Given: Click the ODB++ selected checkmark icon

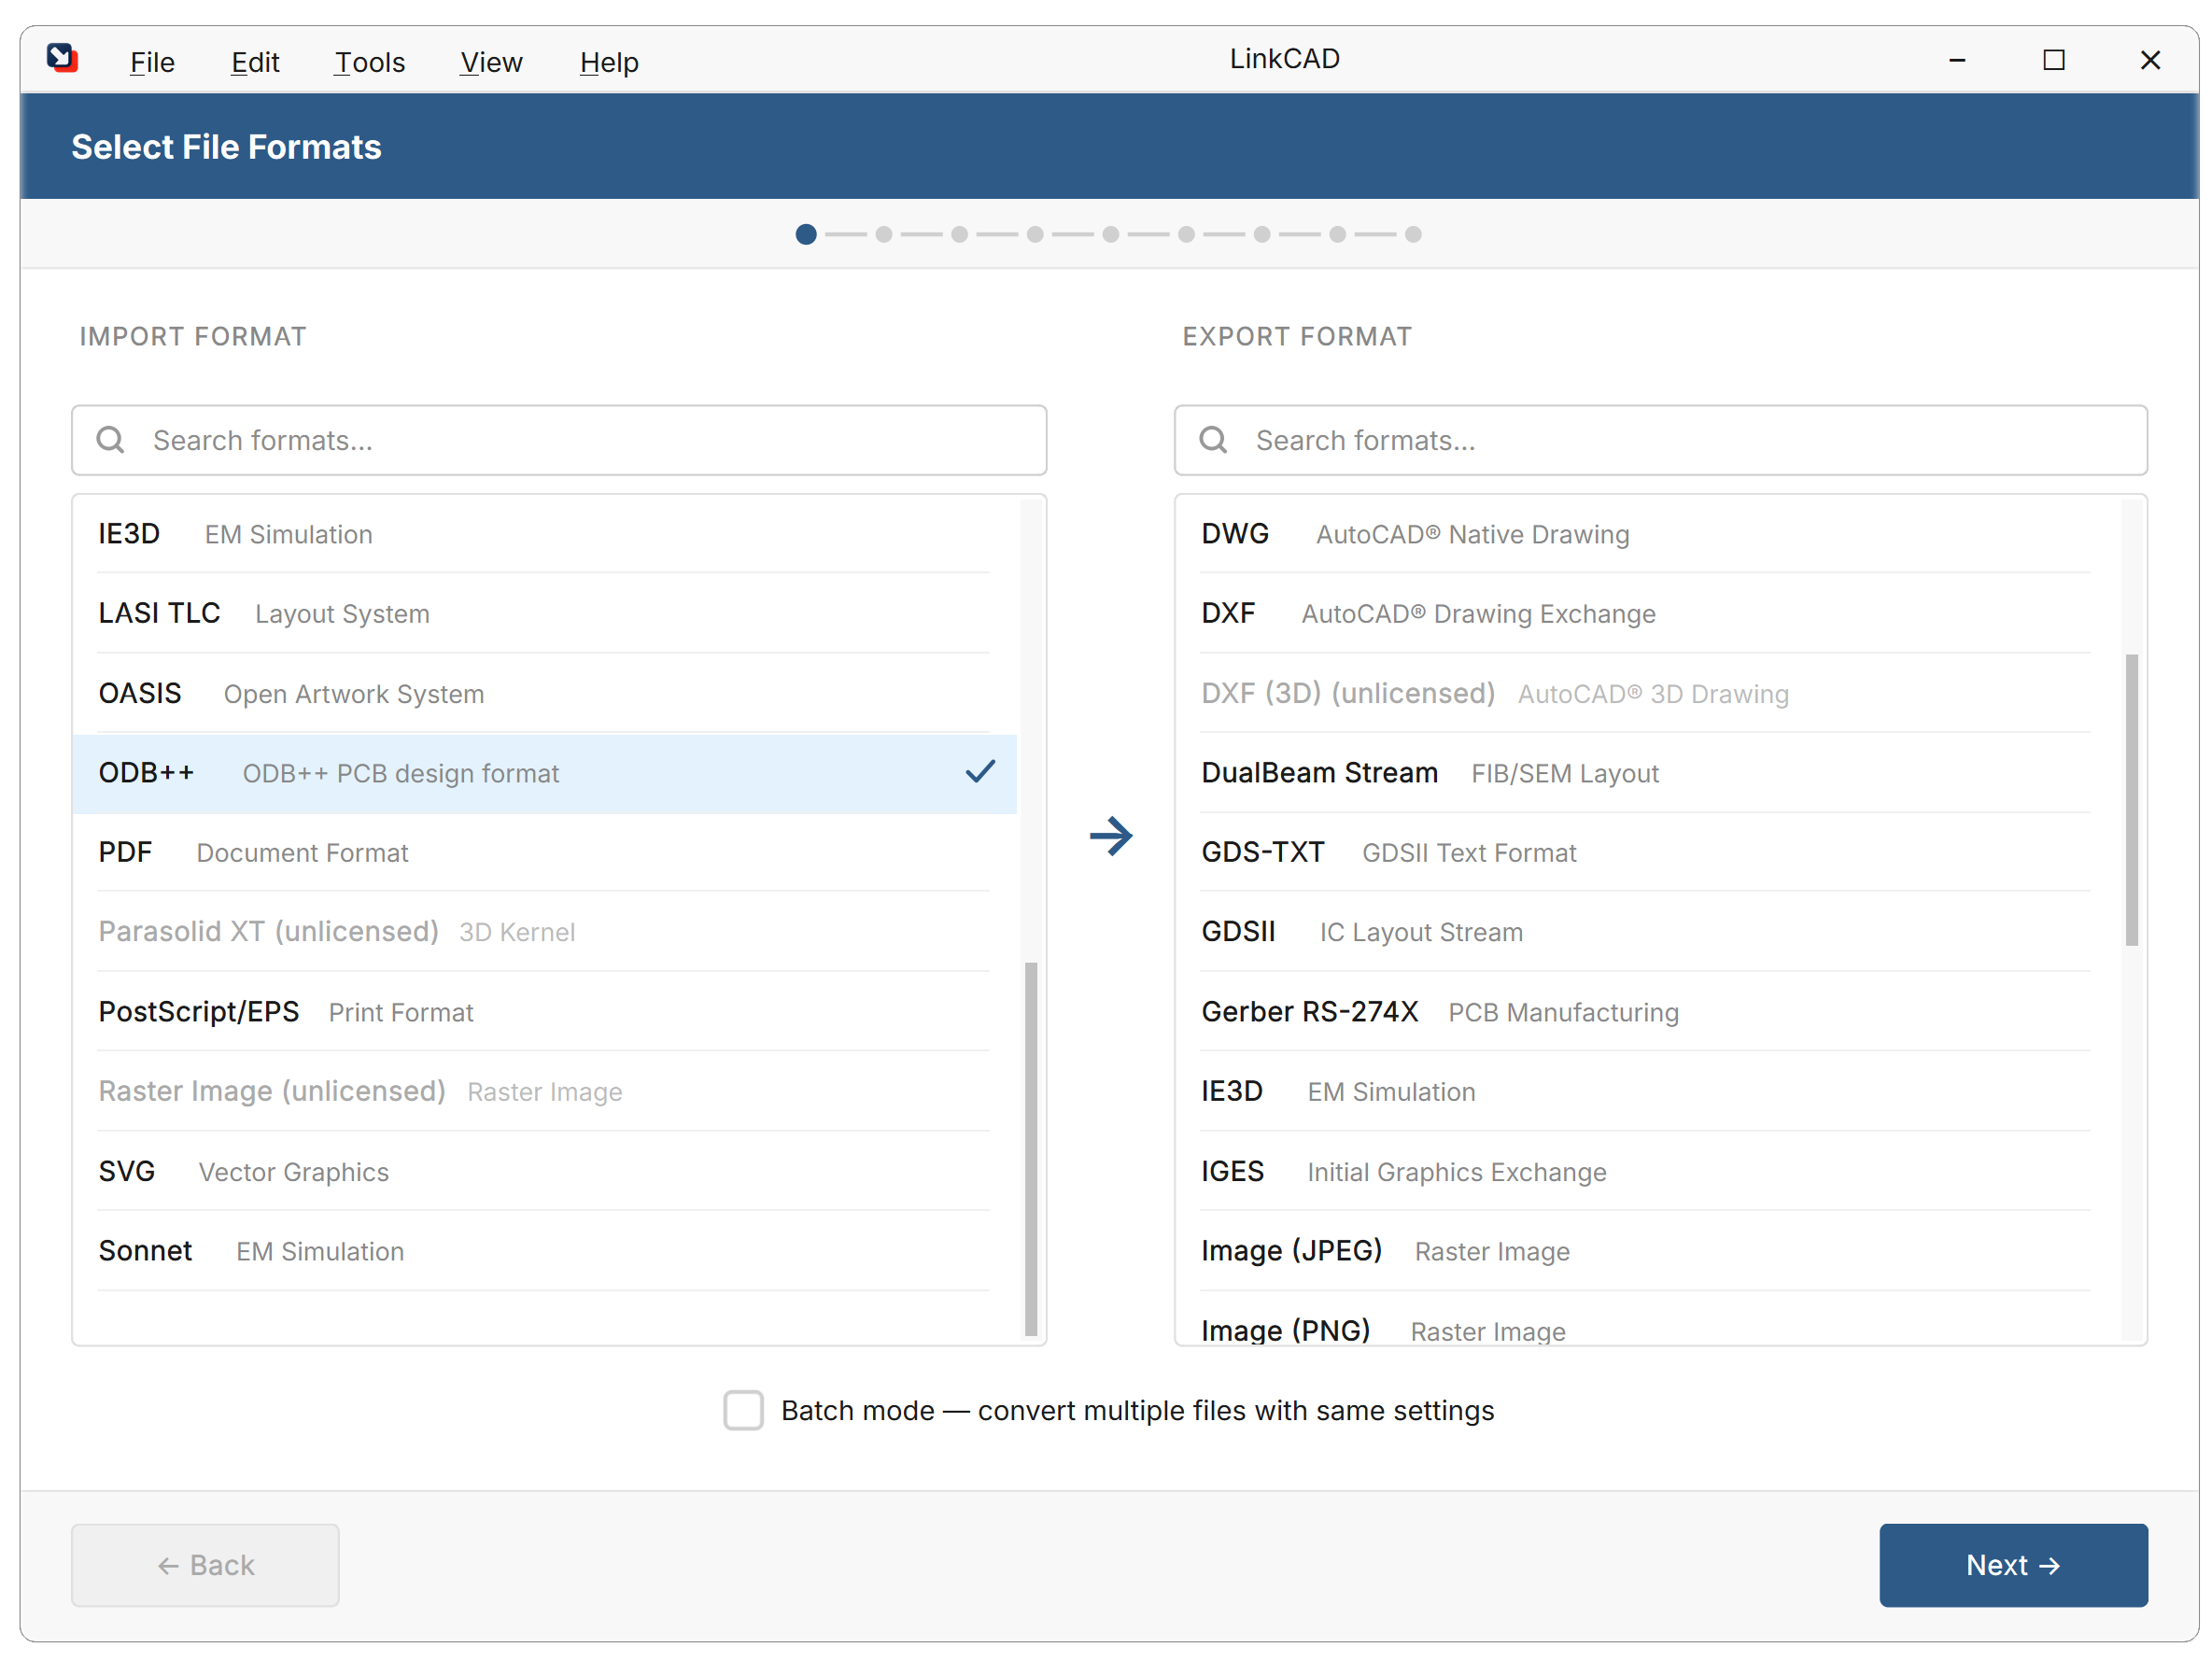Looking at the screenshot, I should point(980,772).
